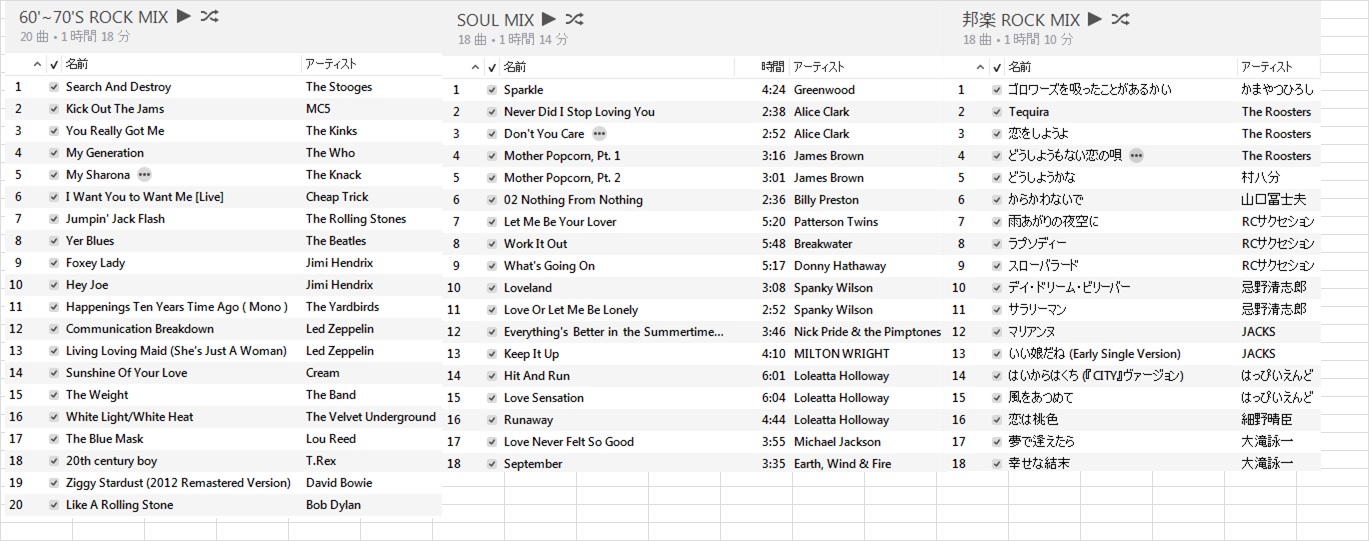Screen dimensions: 1369x541
Task: Open more options for Don't You Care
Action: point(599,133)
